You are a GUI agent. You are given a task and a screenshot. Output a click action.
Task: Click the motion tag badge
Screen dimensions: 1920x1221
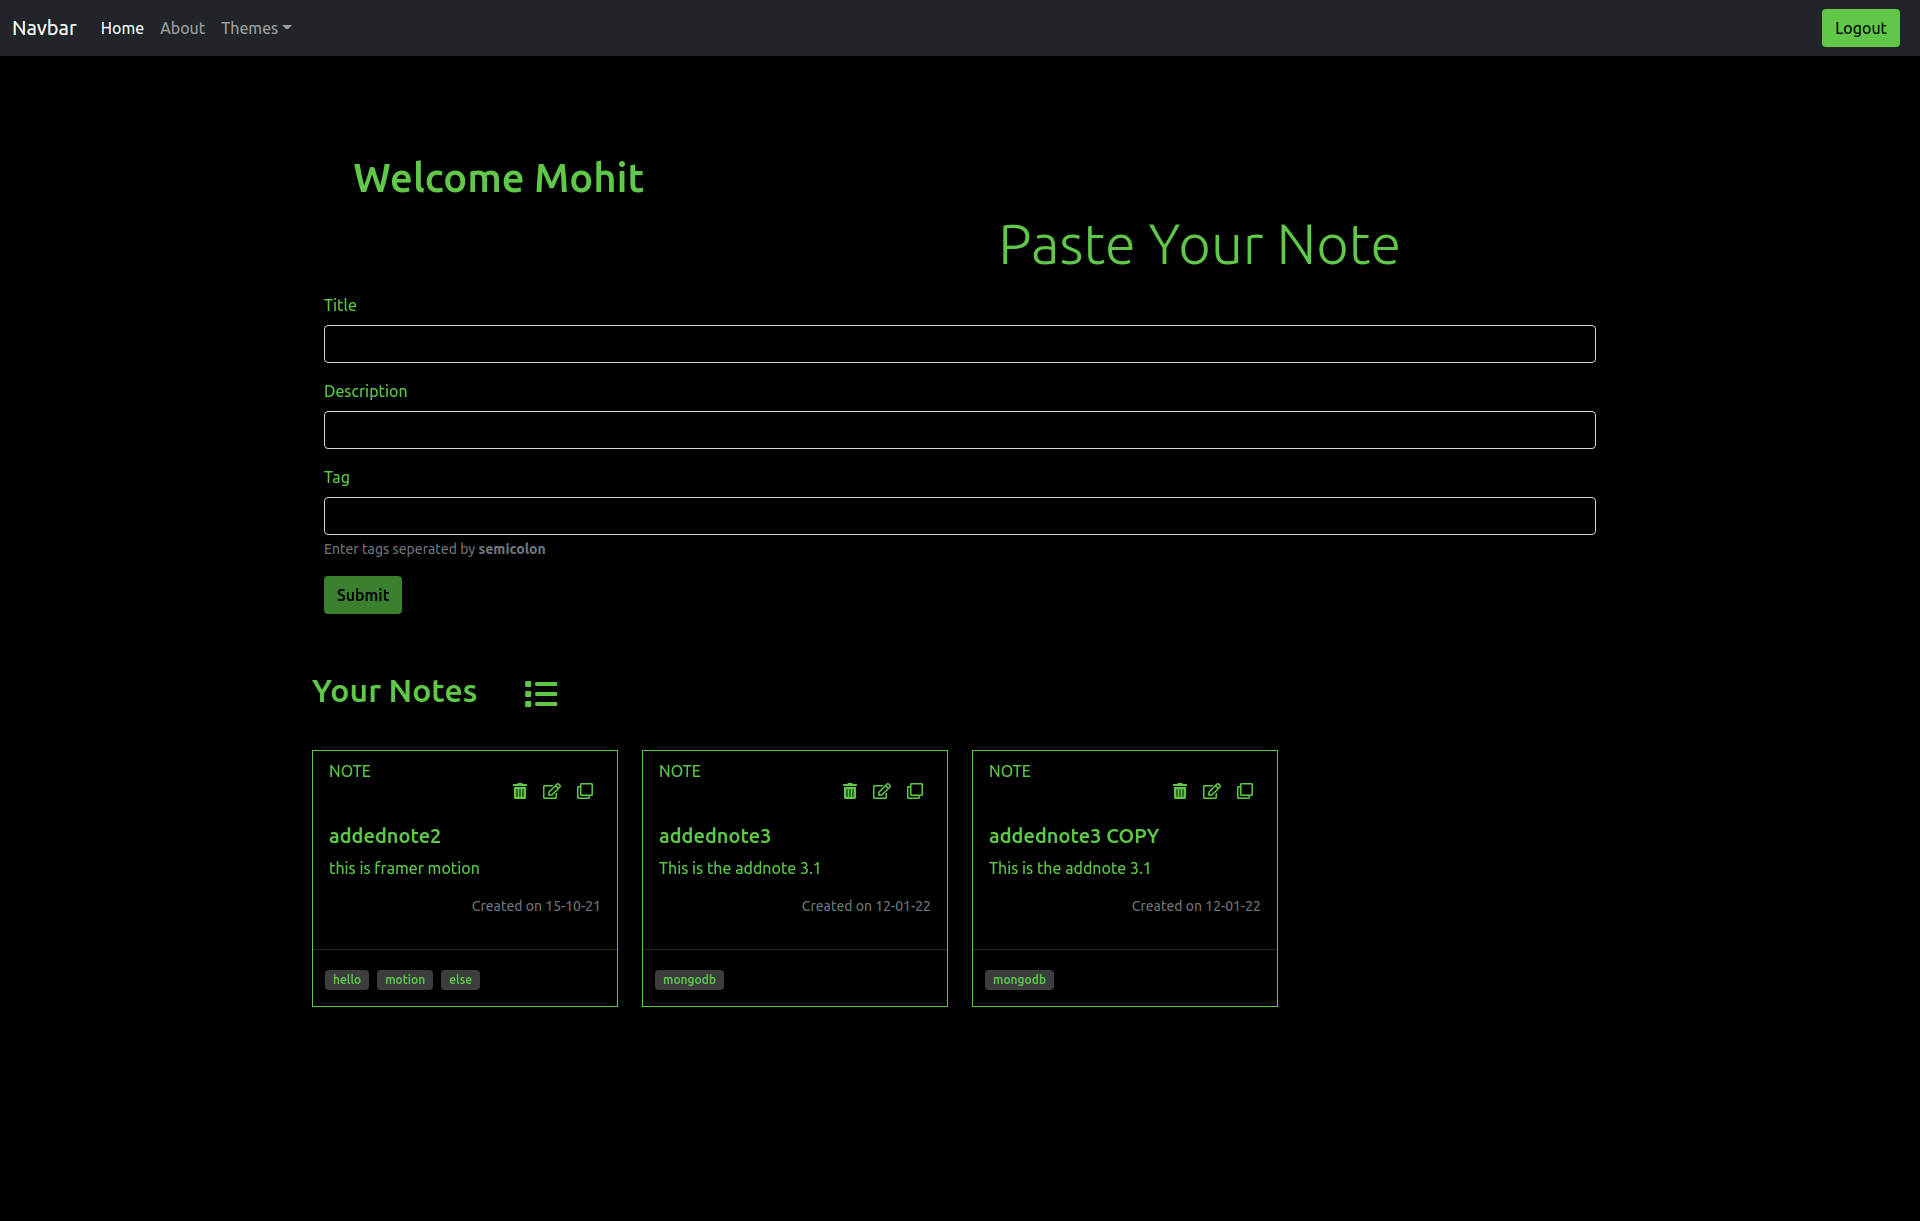coord(405,980)
